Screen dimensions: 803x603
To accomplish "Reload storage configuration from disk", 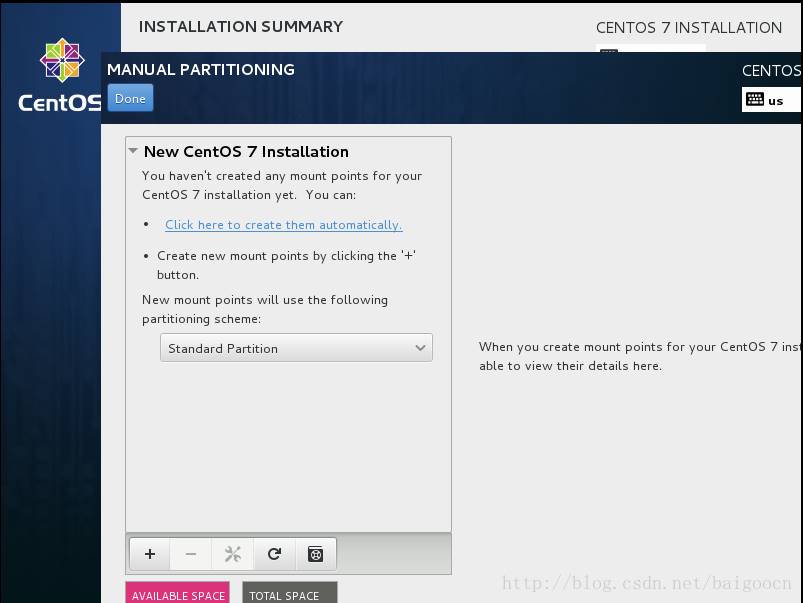I will point(274,554).
